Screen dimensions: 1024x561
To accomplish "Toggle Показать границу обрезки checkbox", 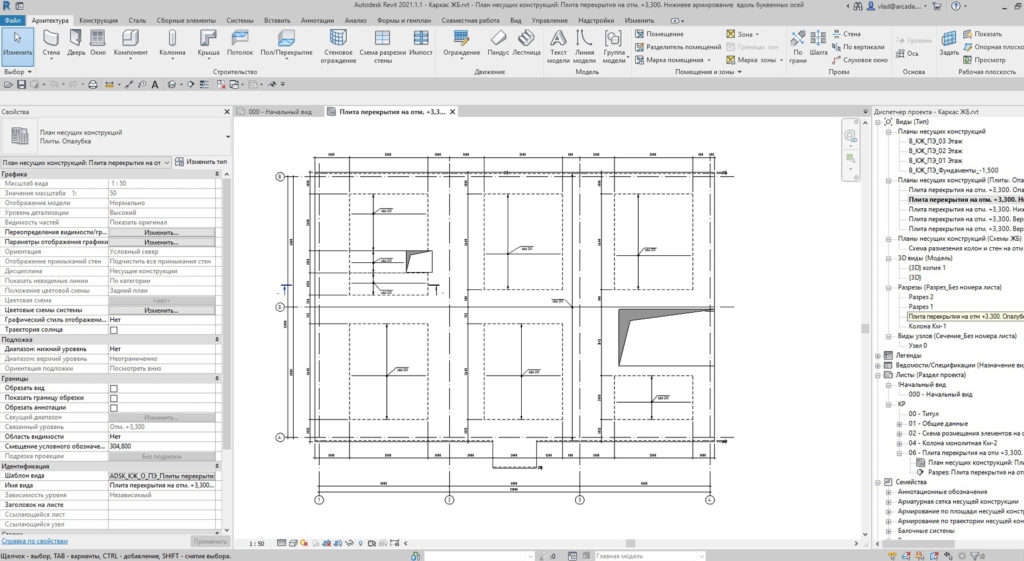I will pos(113,398).
